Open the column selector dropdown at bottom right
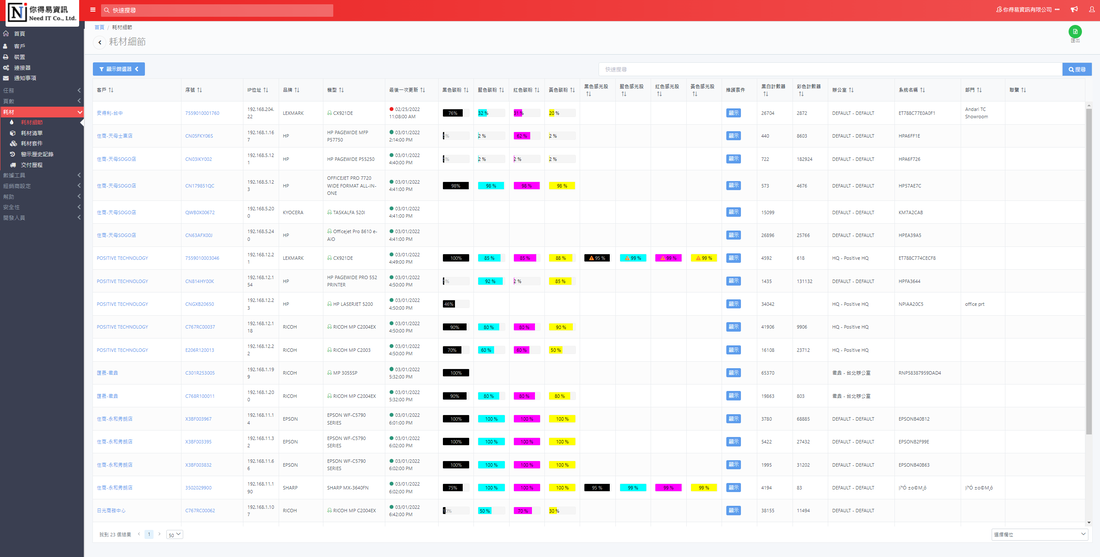1100x557 pixels. click(1039, 535)
